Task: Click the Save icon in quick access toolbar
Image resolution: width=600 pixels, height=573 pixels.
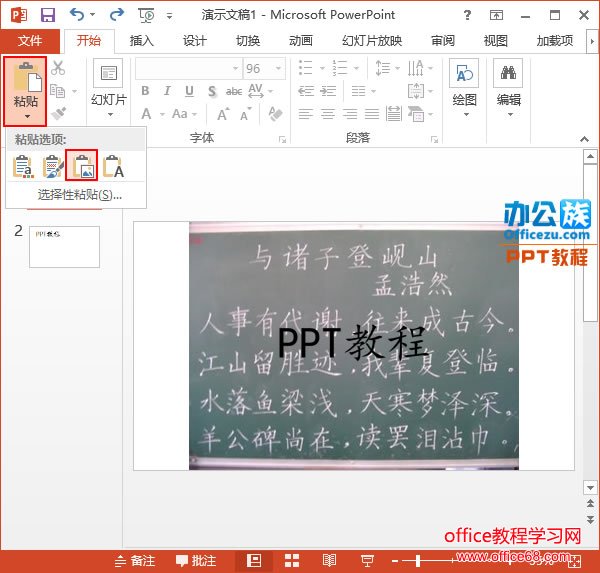Action: (x=47, y=15)
